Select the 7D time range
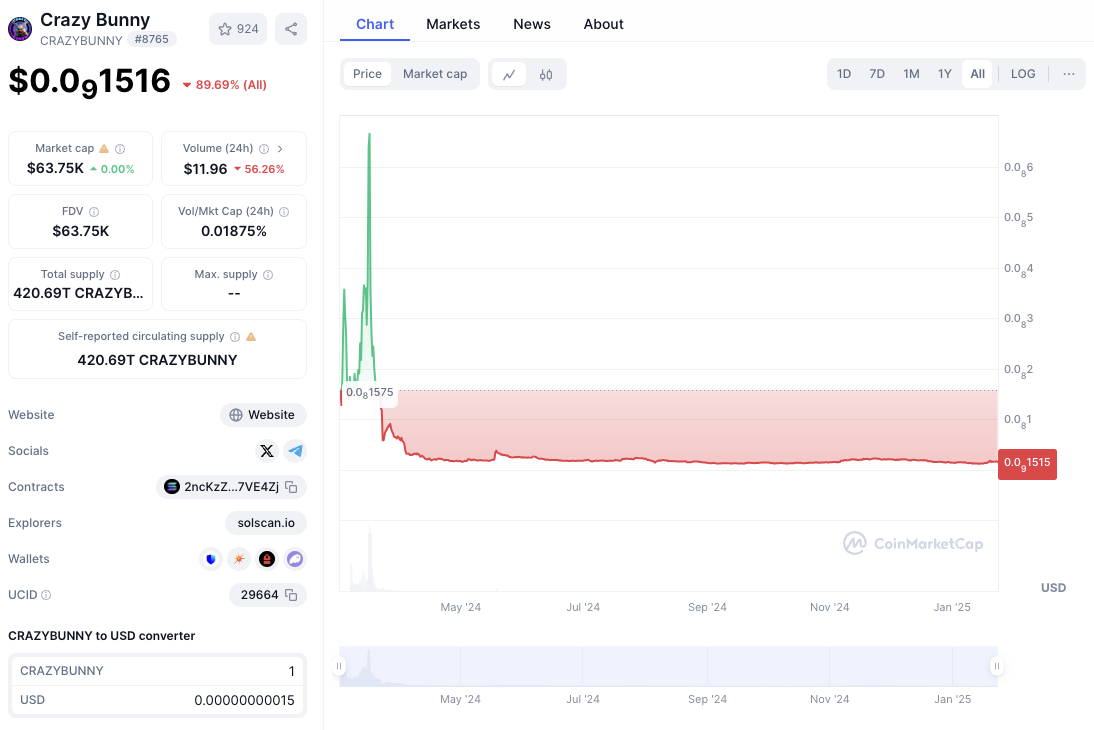The height and width of the screenshot is (730, 1094). [x=877, y=74]
